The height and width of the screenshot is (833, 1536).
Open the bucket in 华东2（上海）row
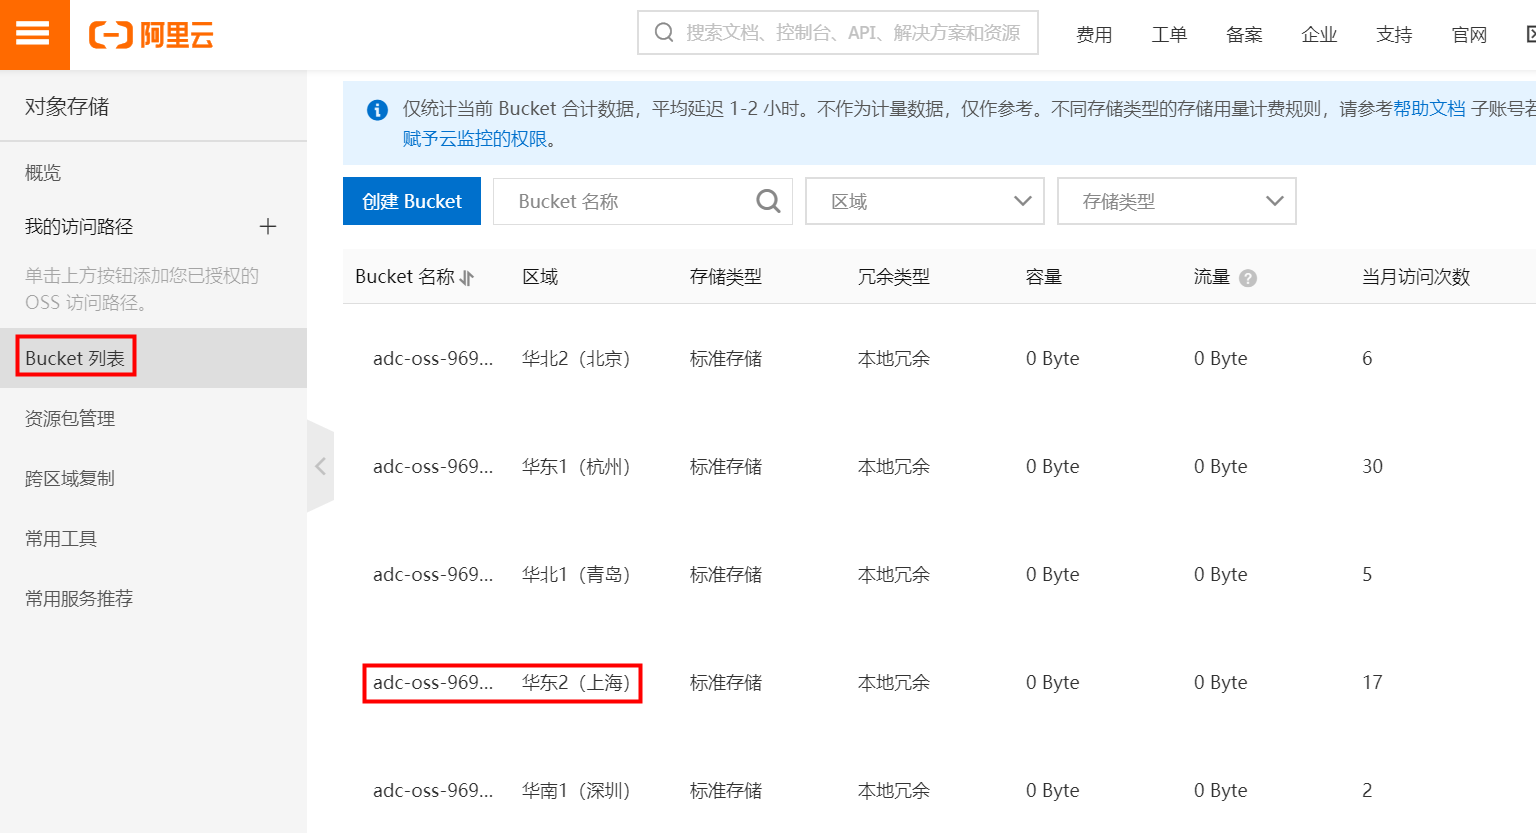[x=432, y=682]
